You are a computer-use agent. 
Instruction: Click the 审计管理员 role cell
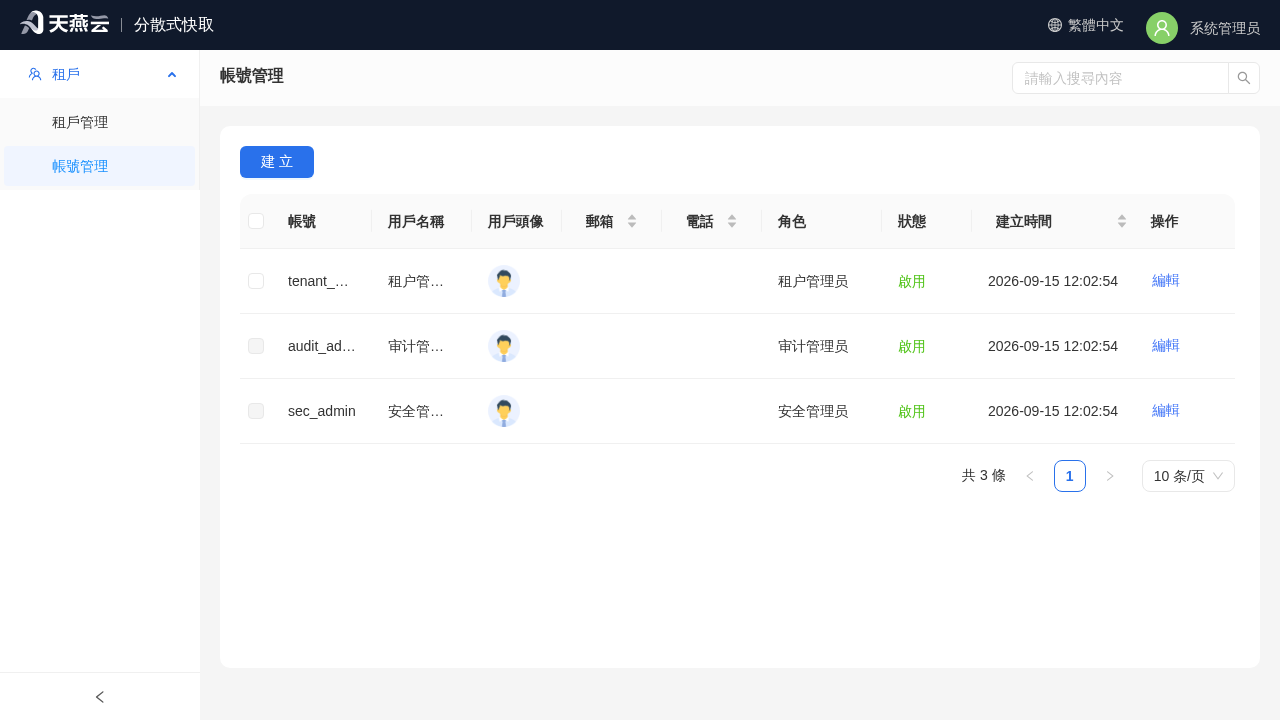(x=813, y=346)
